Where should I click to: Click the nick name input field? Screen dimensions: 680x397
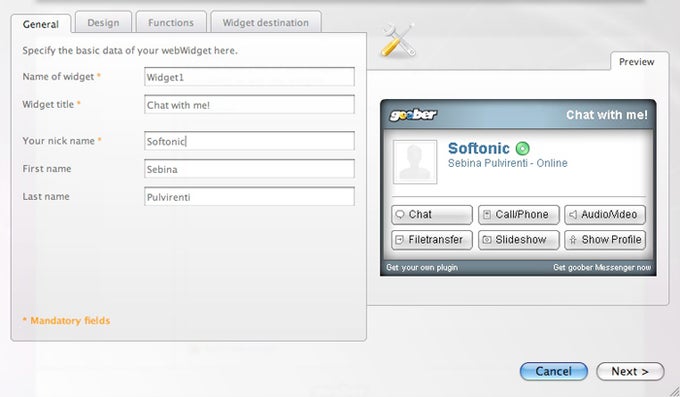coord(249,141)
